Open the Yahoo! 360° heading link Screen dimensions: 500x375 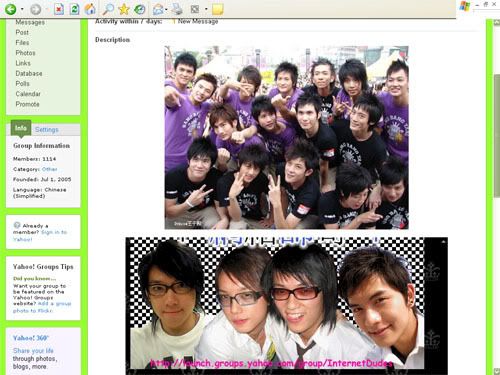[x=31, y=338]
